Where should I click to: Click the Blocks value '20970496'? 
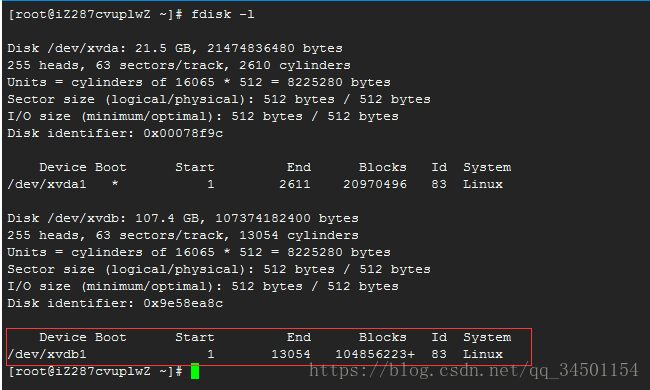click(x=375, y=184)
